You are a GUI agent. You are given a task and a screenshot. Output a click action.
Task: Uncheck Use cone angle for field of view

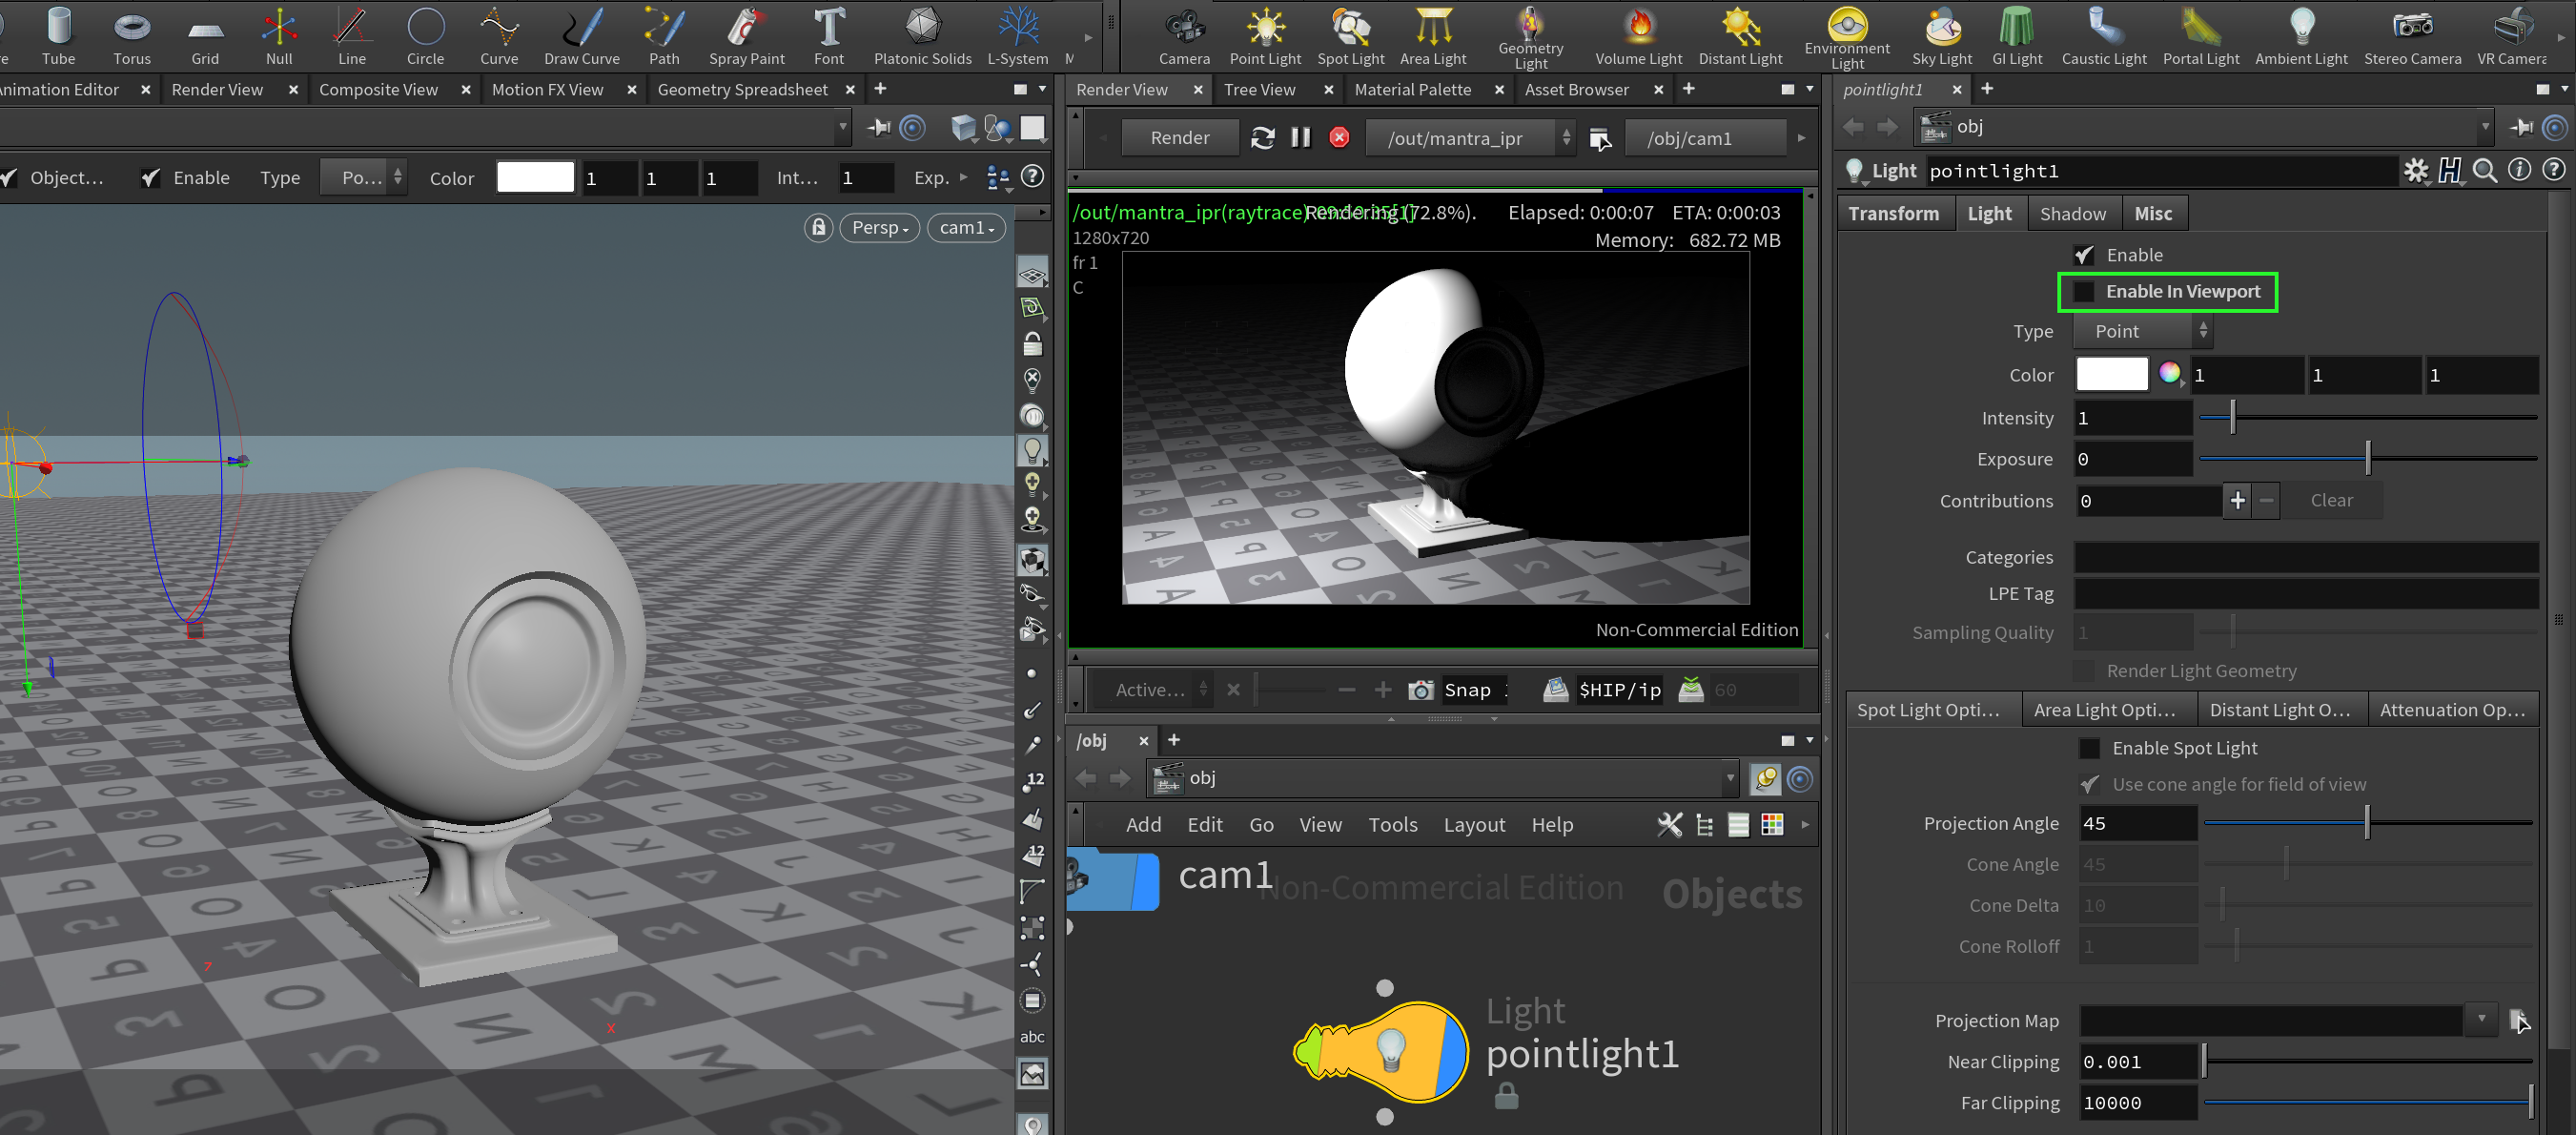pyautogui.click(x=2092, y=784)
